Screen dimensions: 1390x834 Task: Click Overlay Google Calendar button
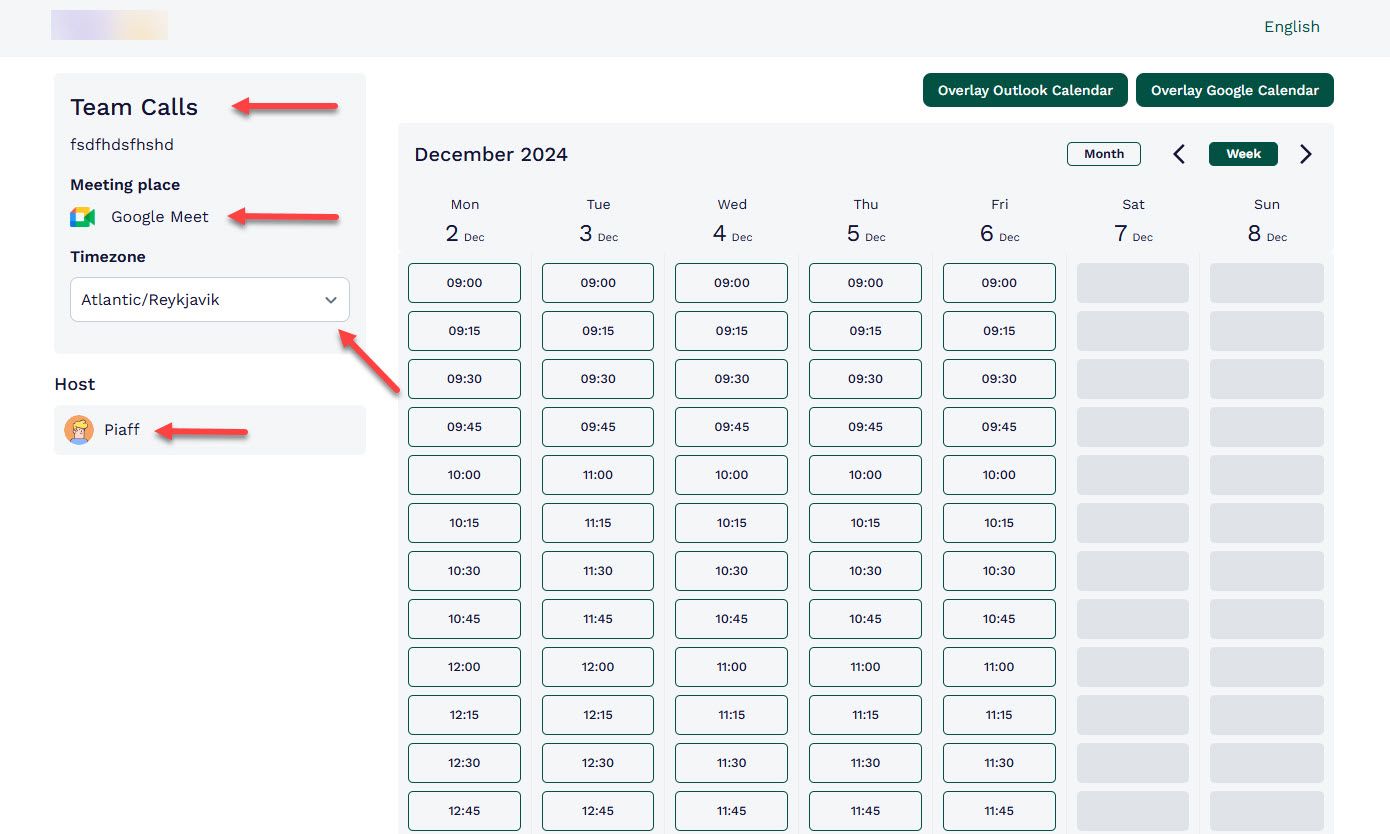1235,90
